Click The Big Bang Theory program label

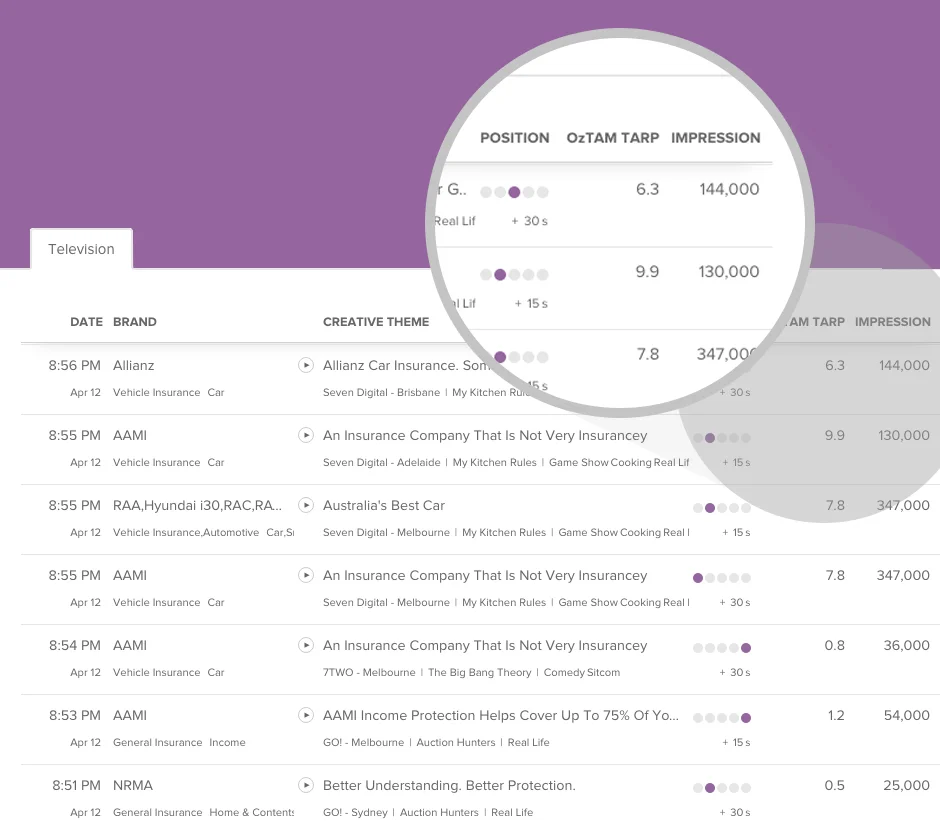480,672
